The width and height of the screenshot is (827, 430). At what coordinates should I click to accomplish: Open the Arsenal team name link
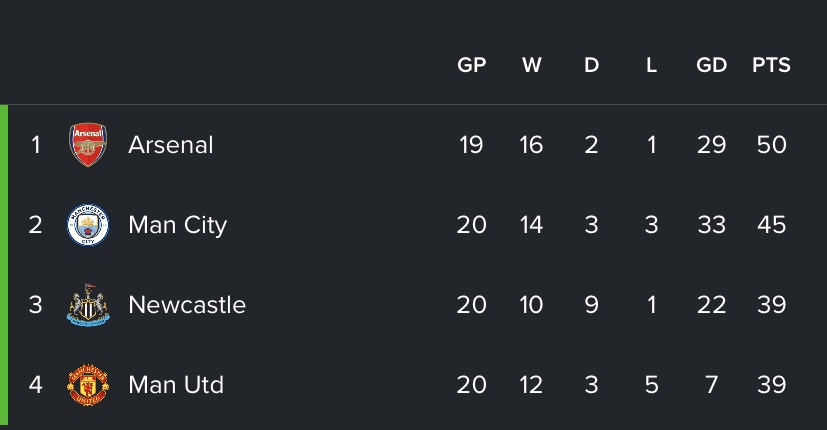pyautogui.click(x=171, y=145)
